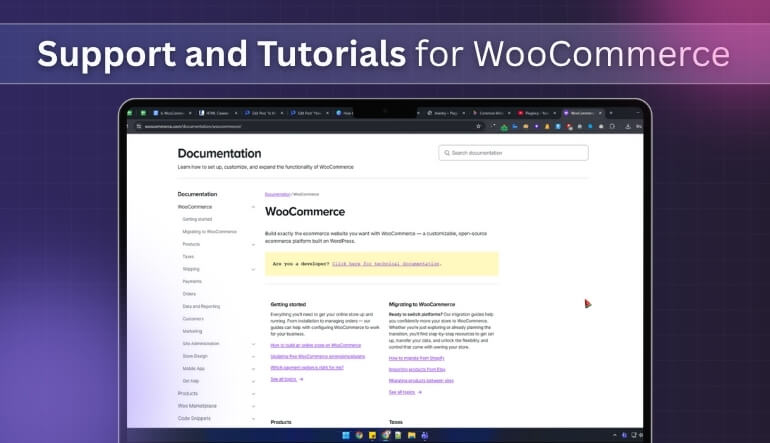Open Data and Reporting in the sidebar

point(201,306)
